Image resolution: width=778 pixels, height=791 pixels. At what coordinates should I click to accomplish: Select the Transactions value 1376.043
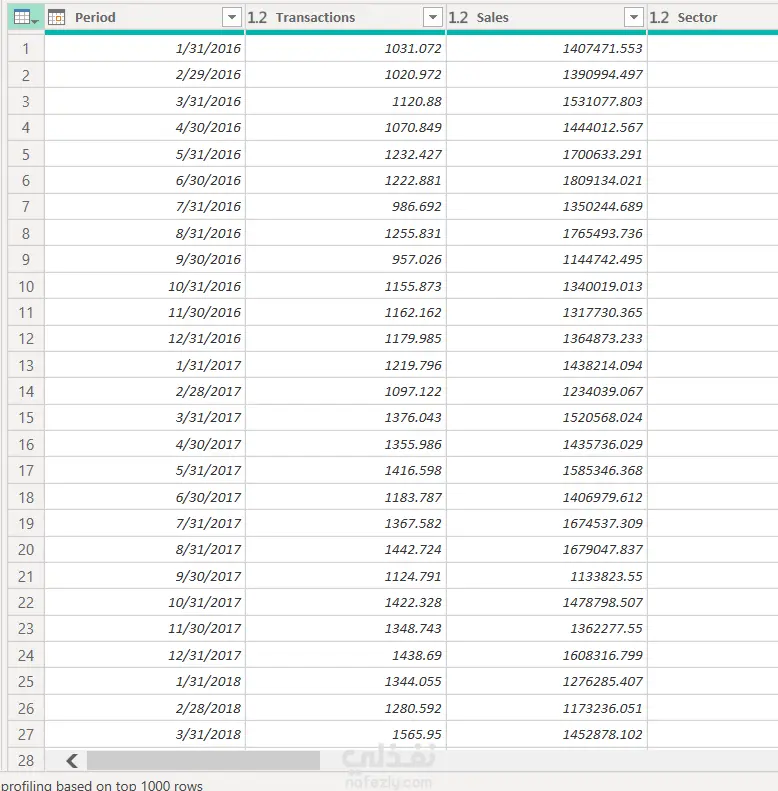(346, 418)
